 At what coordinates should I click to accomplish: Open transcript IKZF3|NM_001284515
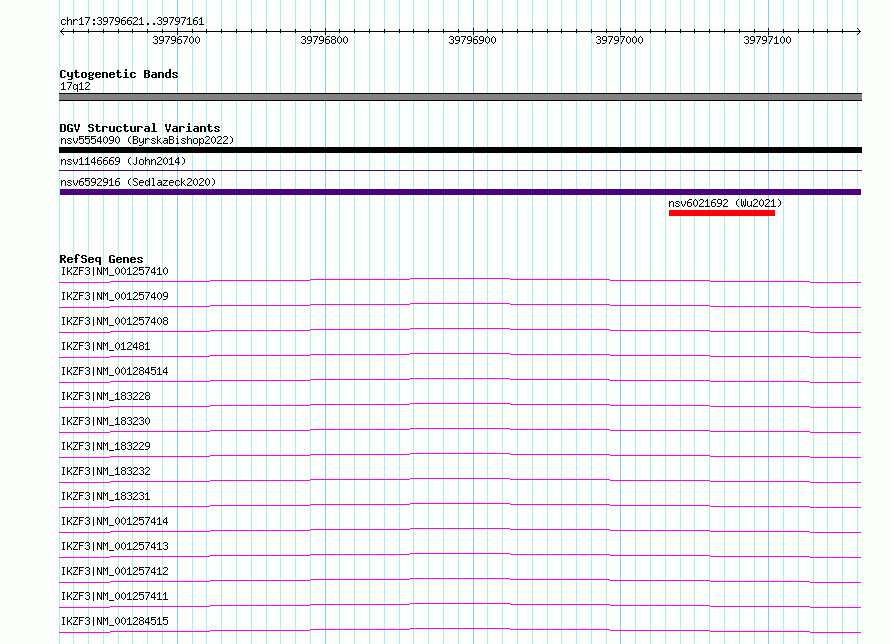pyautogui.click(x=115, y=621)
